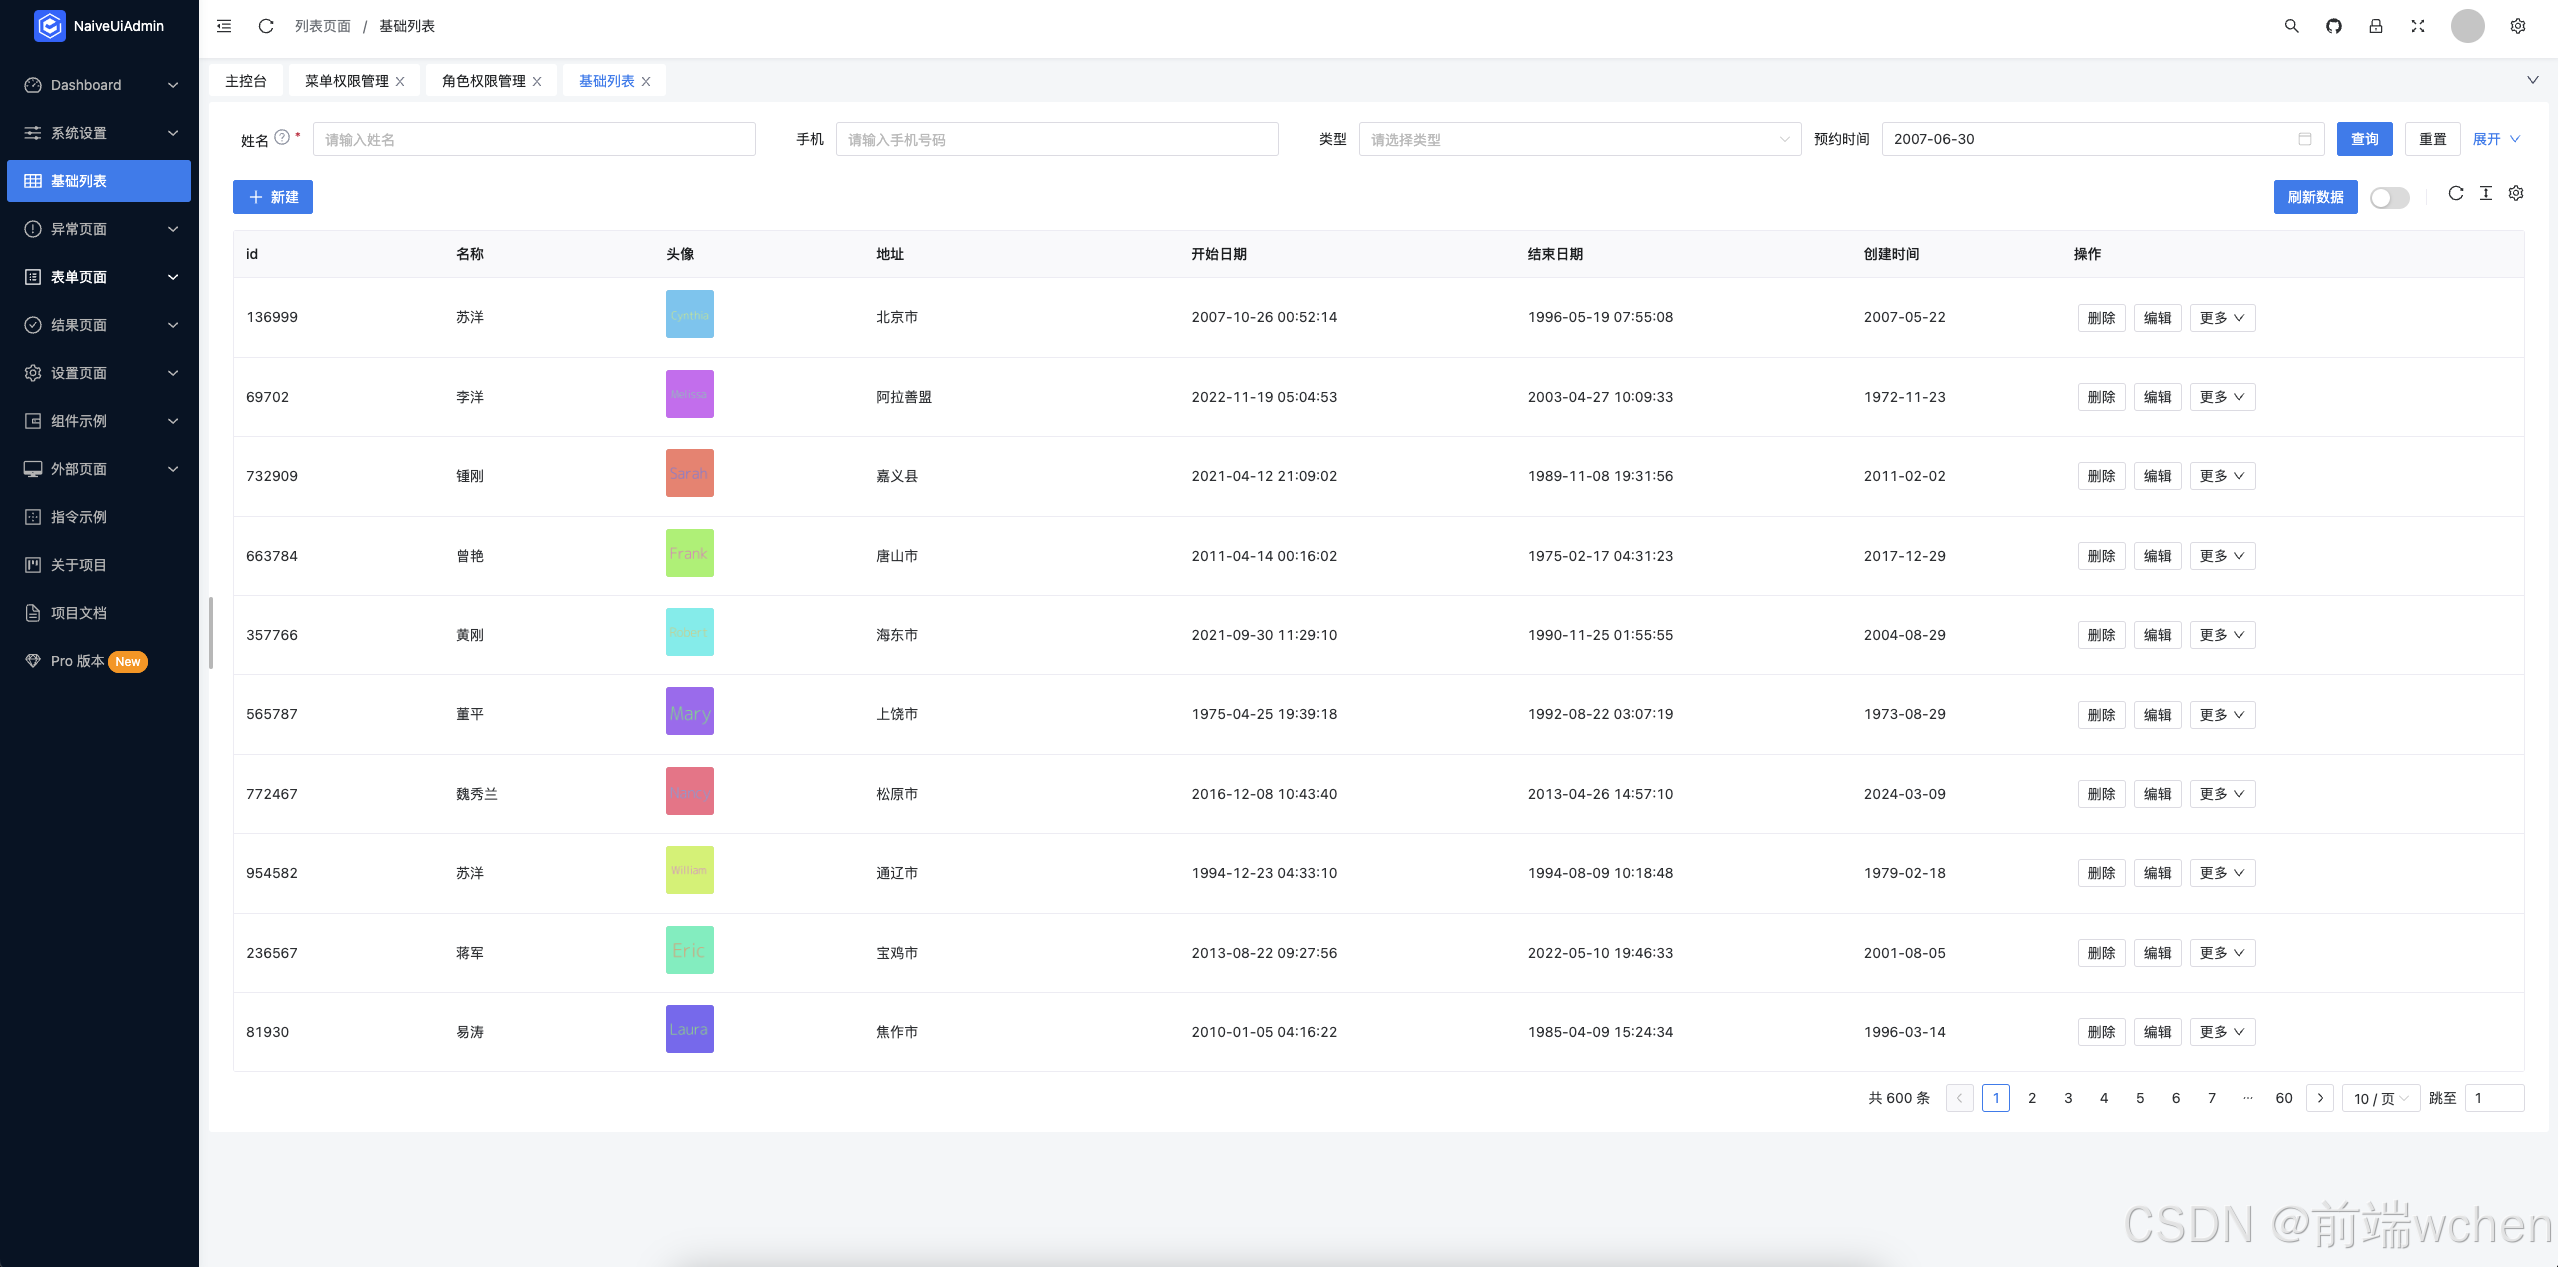2558x1267 pixels.
Task: Collapse the sidebar with the menu-fold icon
Action: pyautogui.click(x=224, y=26)
